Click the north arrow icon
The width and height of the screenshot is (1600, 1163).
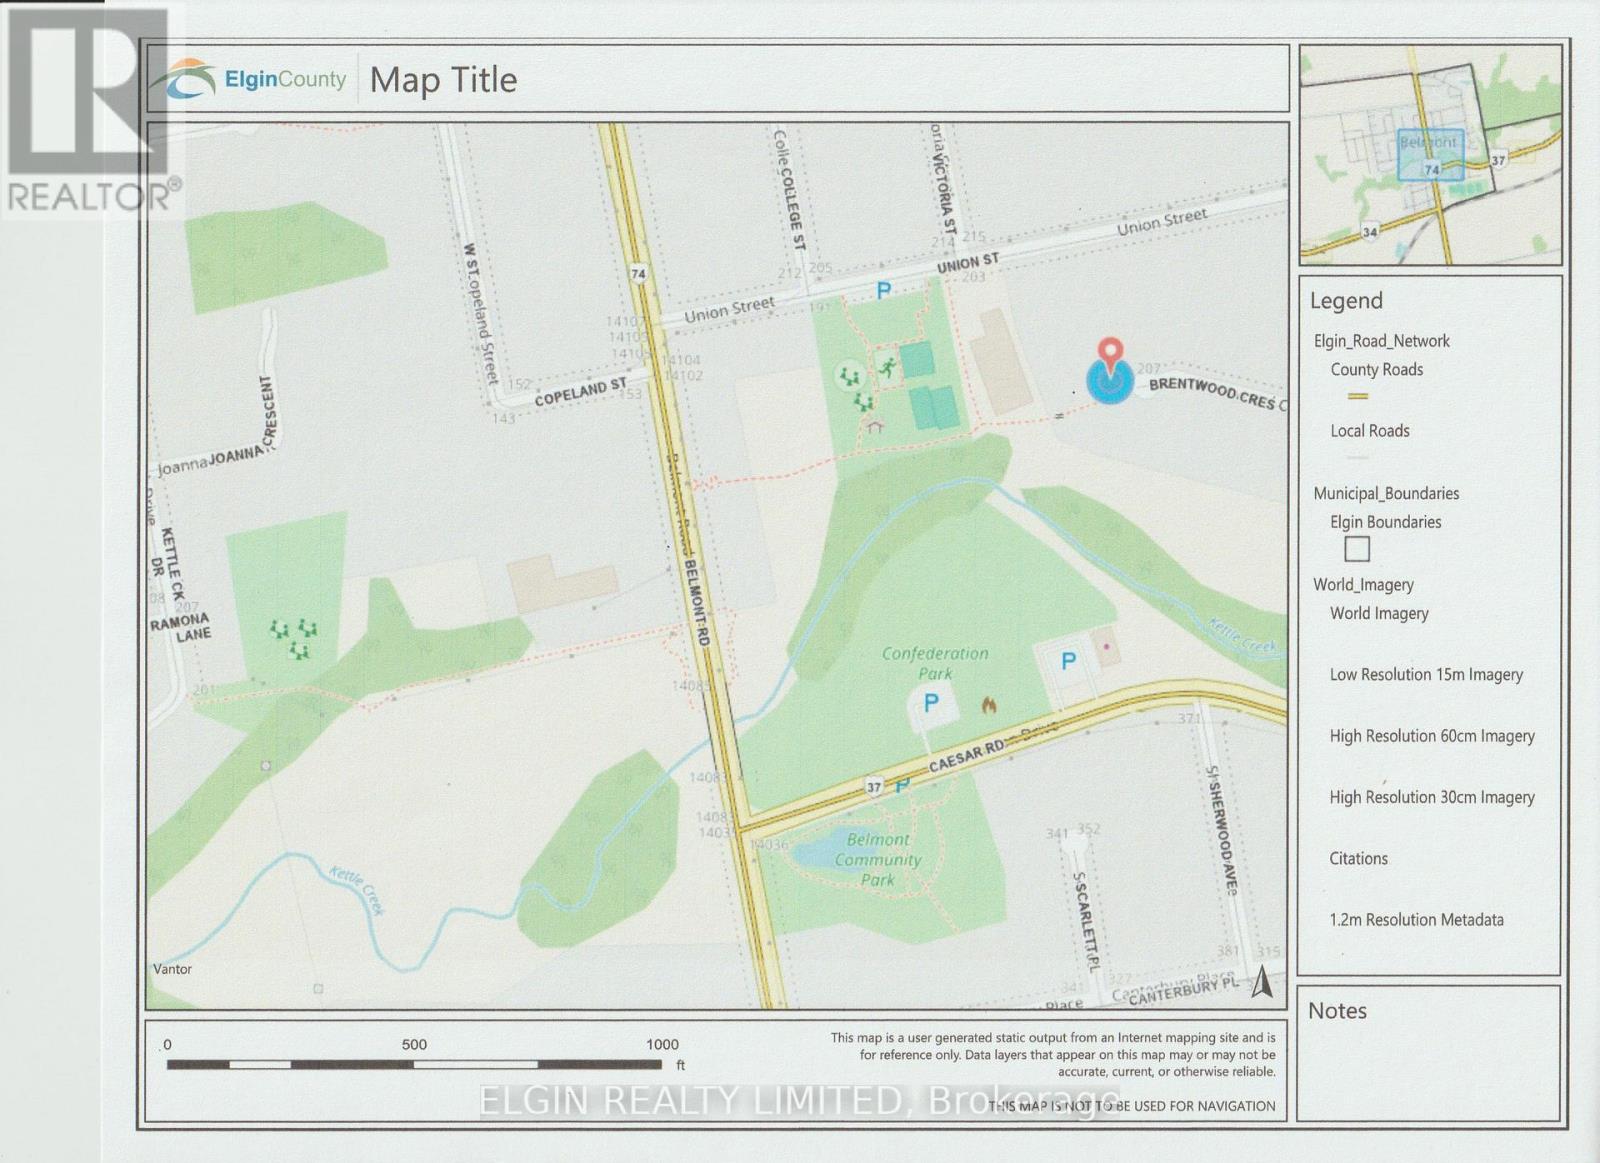pos(1262,981)
